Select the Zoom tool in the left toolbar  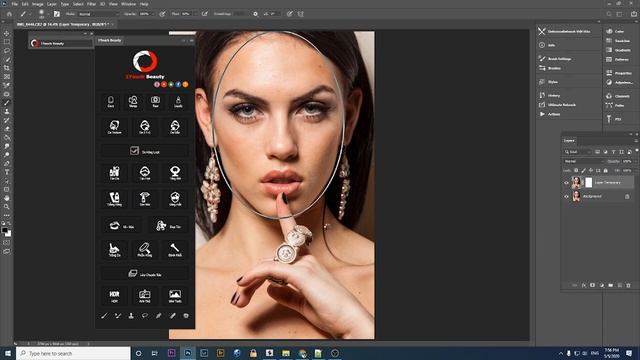tap(7, 207)
